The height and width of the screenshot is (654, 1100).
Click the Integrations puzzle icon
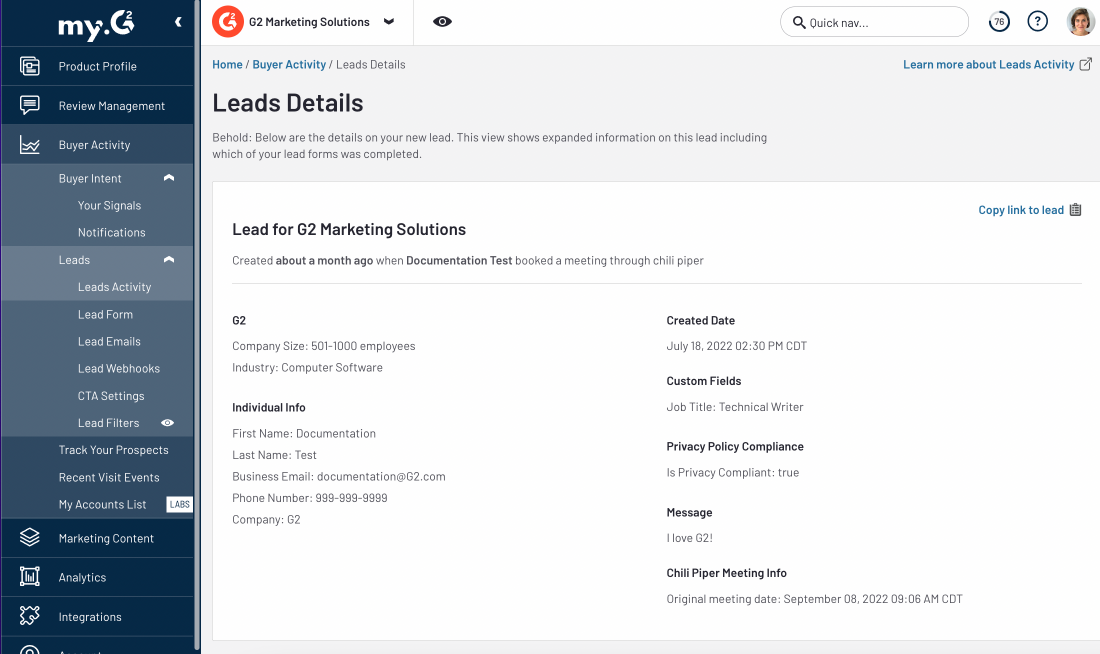[30, 617]
